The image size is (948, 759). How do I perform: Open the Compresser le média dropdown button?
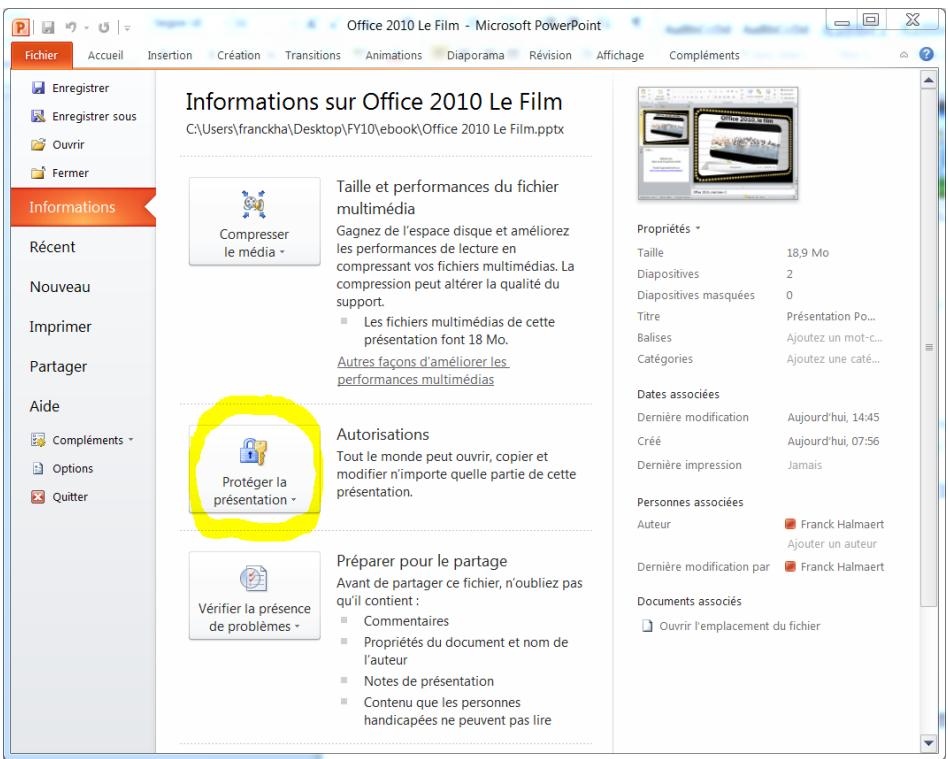click(255, 221)
